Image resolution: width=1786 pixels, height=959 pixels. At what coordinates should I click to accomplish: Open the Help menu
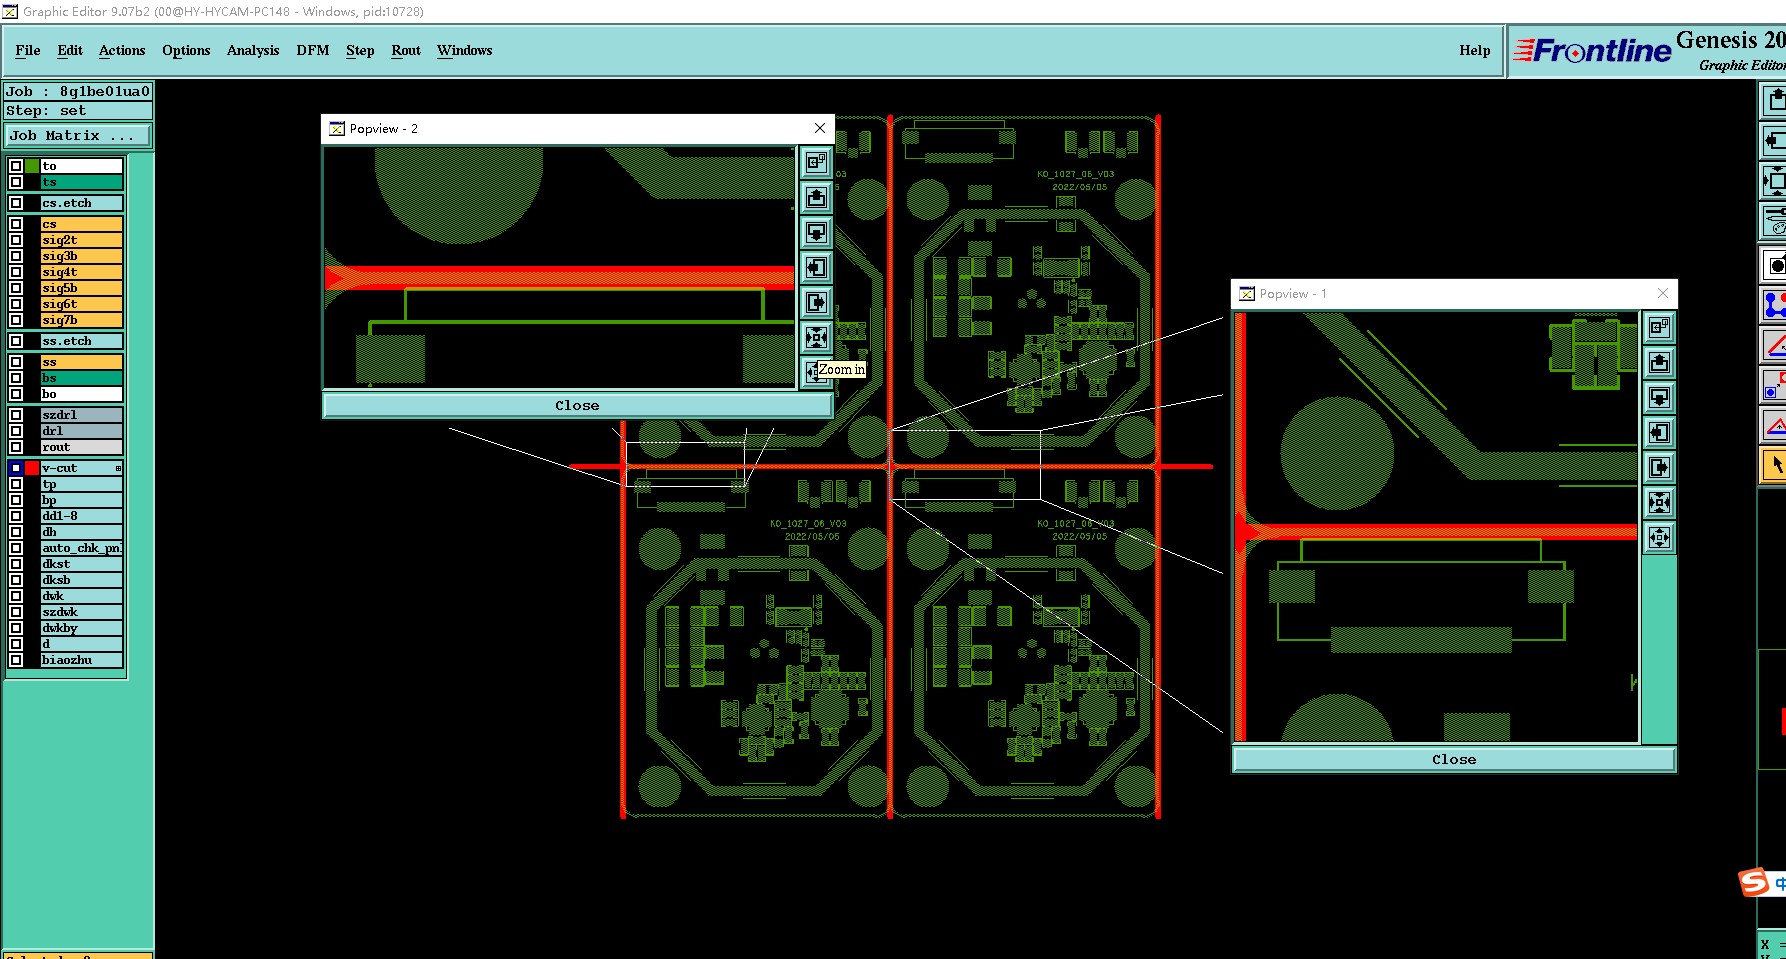coord(1475,50)
